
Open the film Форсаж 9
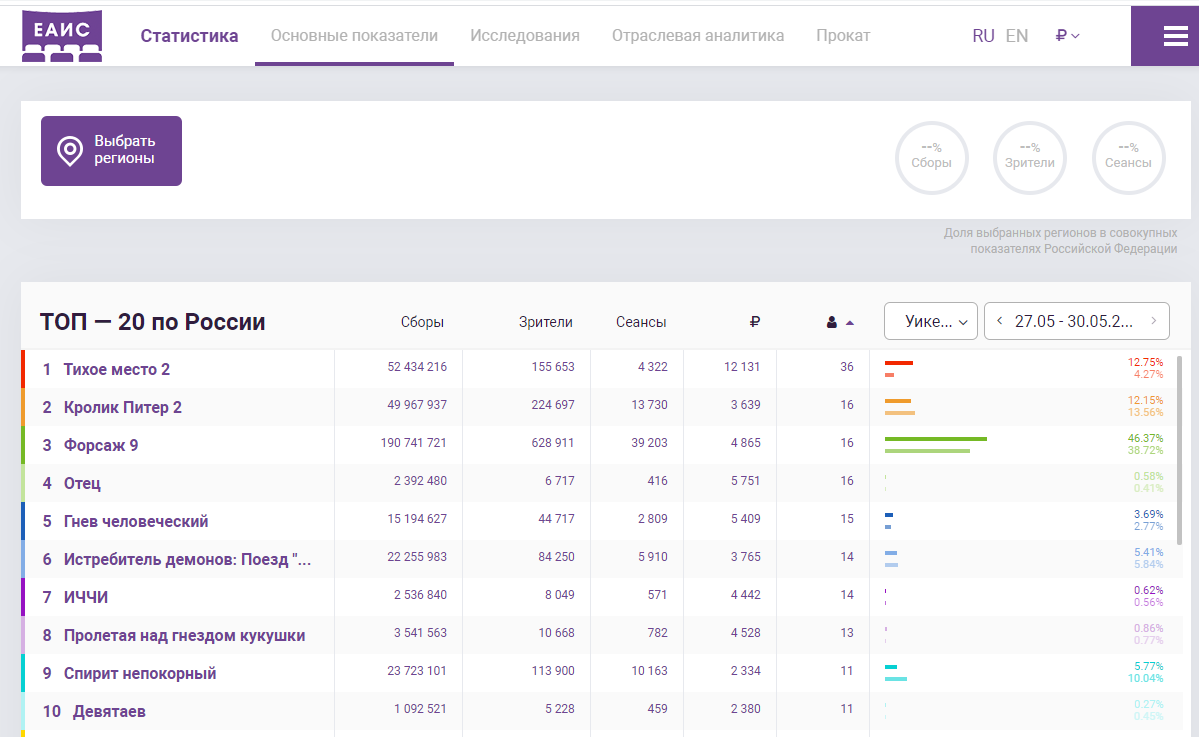click(101, 445)
